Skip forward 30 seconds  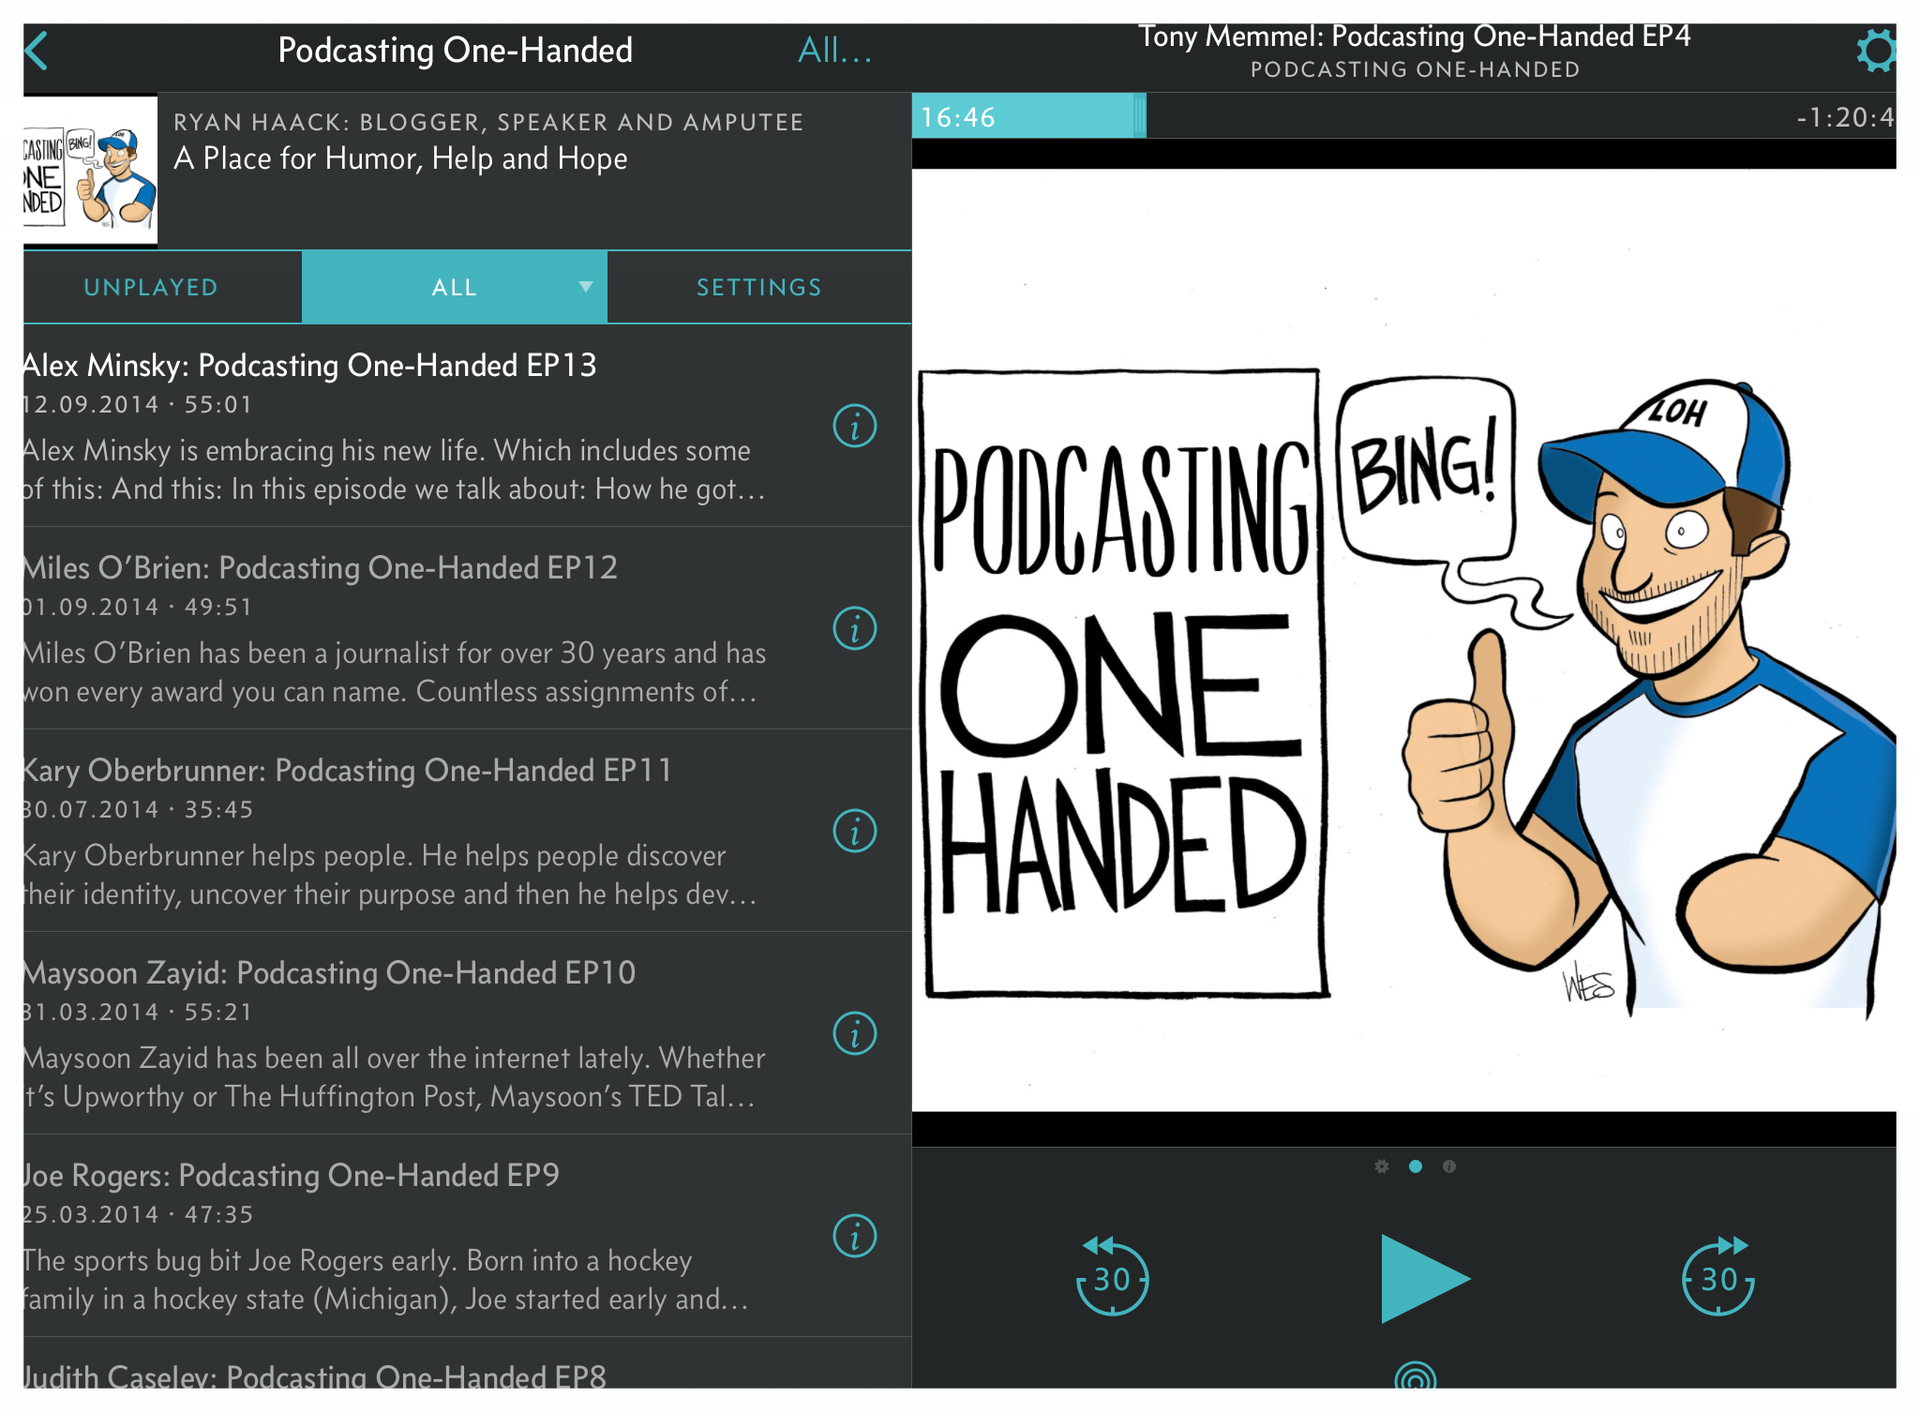click(1718, 1277)
